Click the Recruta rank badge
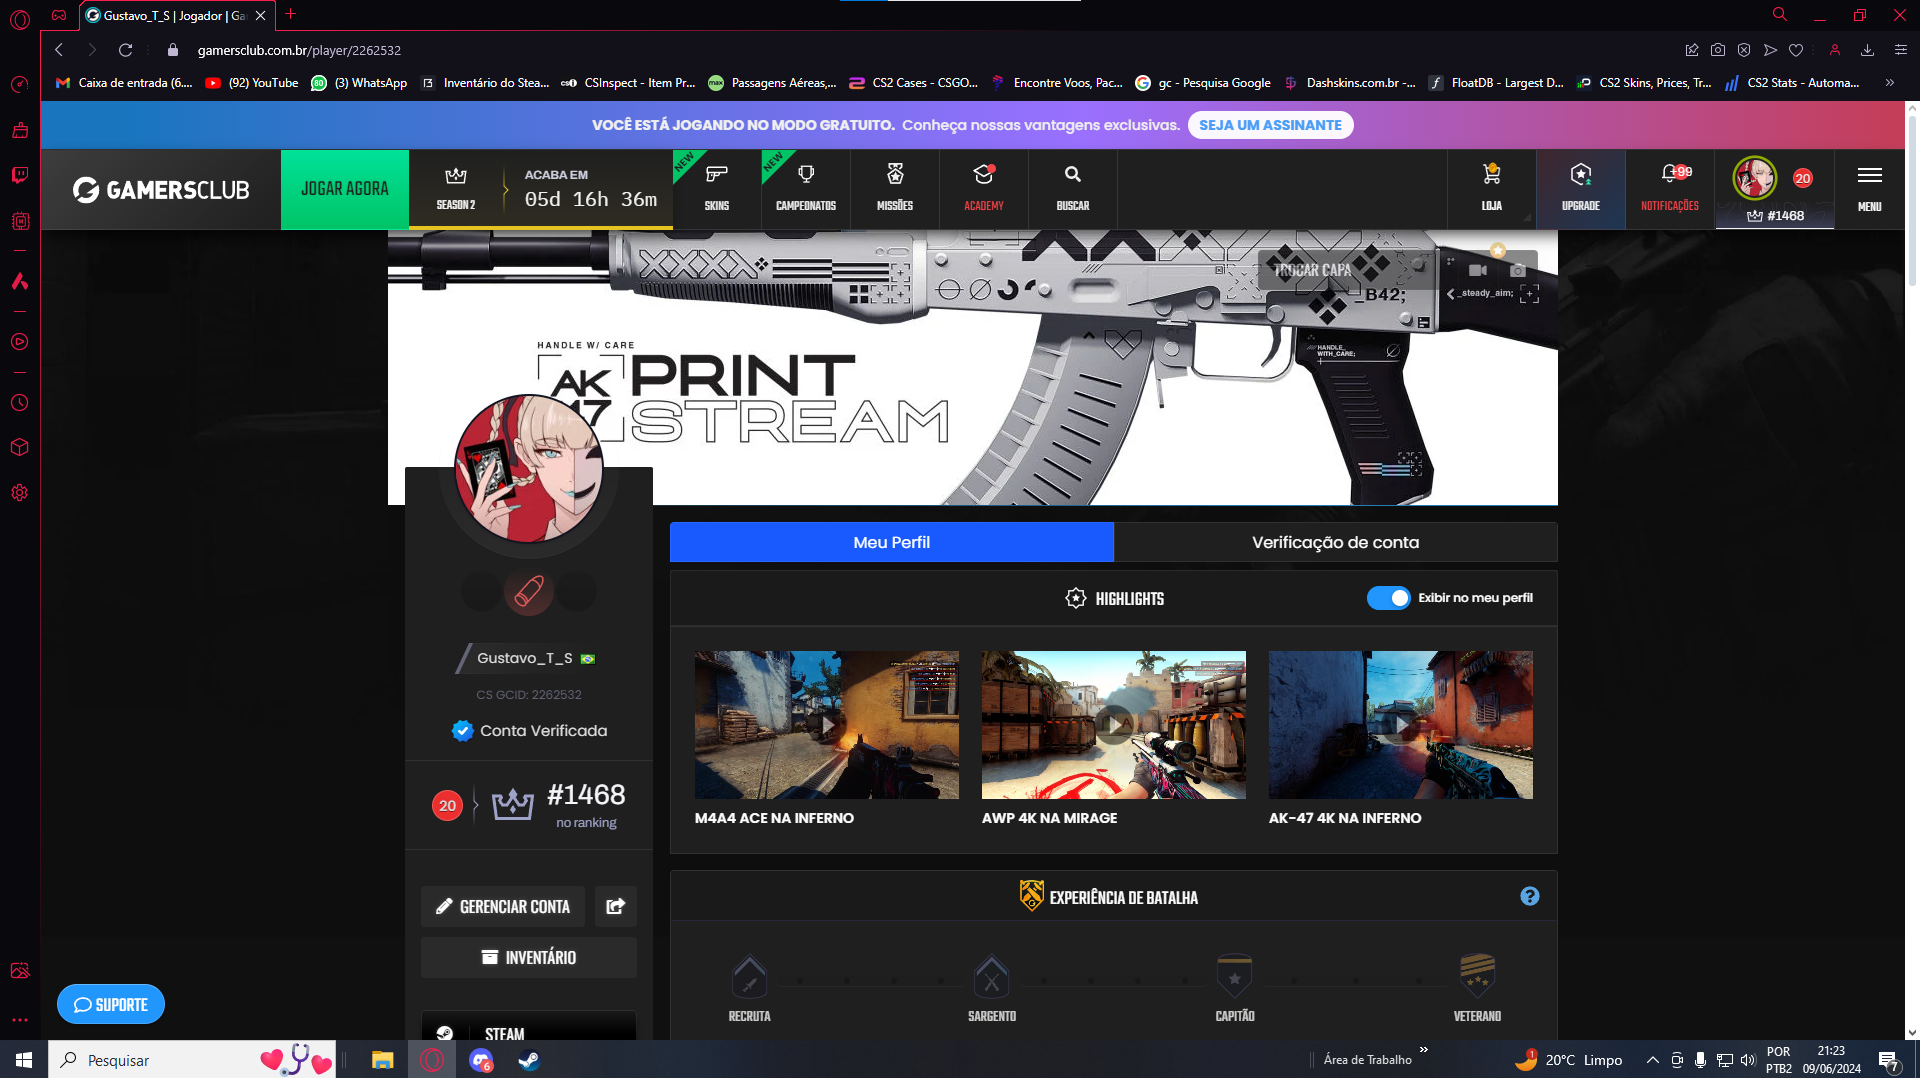Screen dimensions: 1920x1078 click(749, 977)
